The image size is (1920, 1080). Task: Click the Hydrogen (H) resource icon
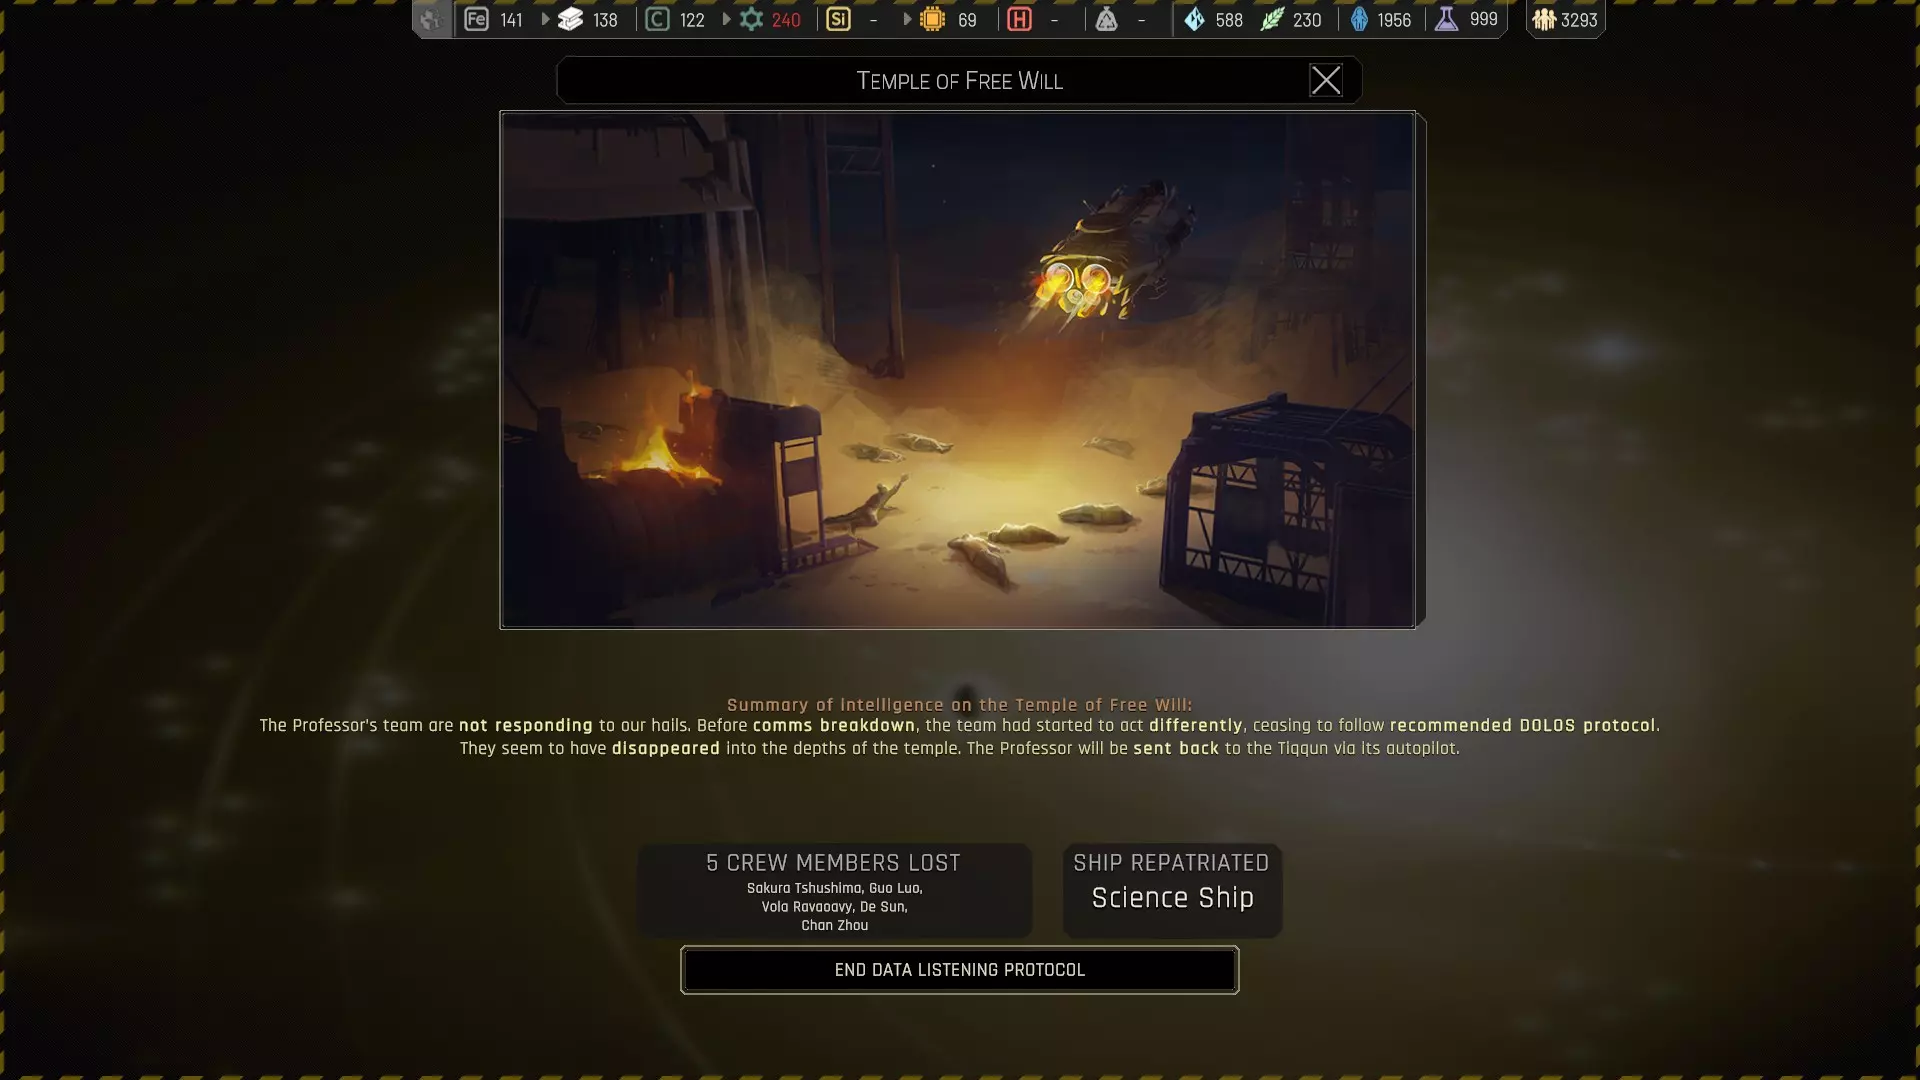[1019, 19]
